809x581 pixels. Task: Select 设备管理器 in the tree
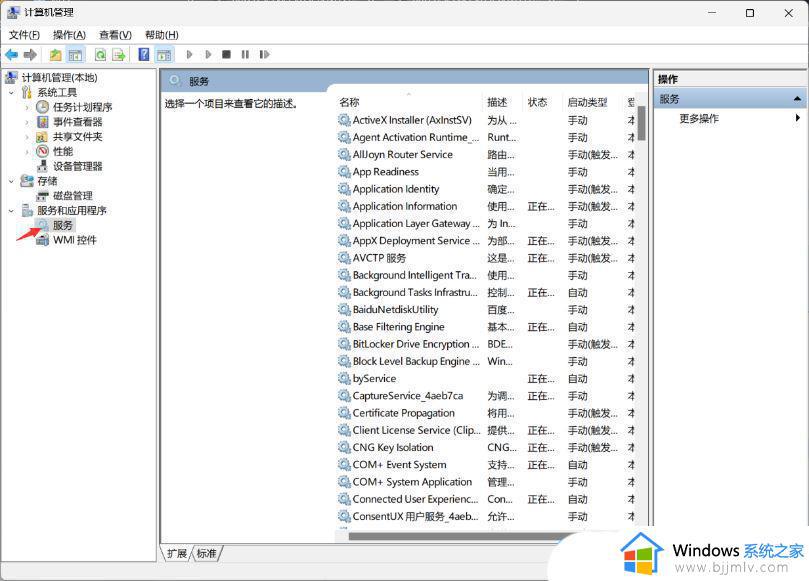[77, 166]
